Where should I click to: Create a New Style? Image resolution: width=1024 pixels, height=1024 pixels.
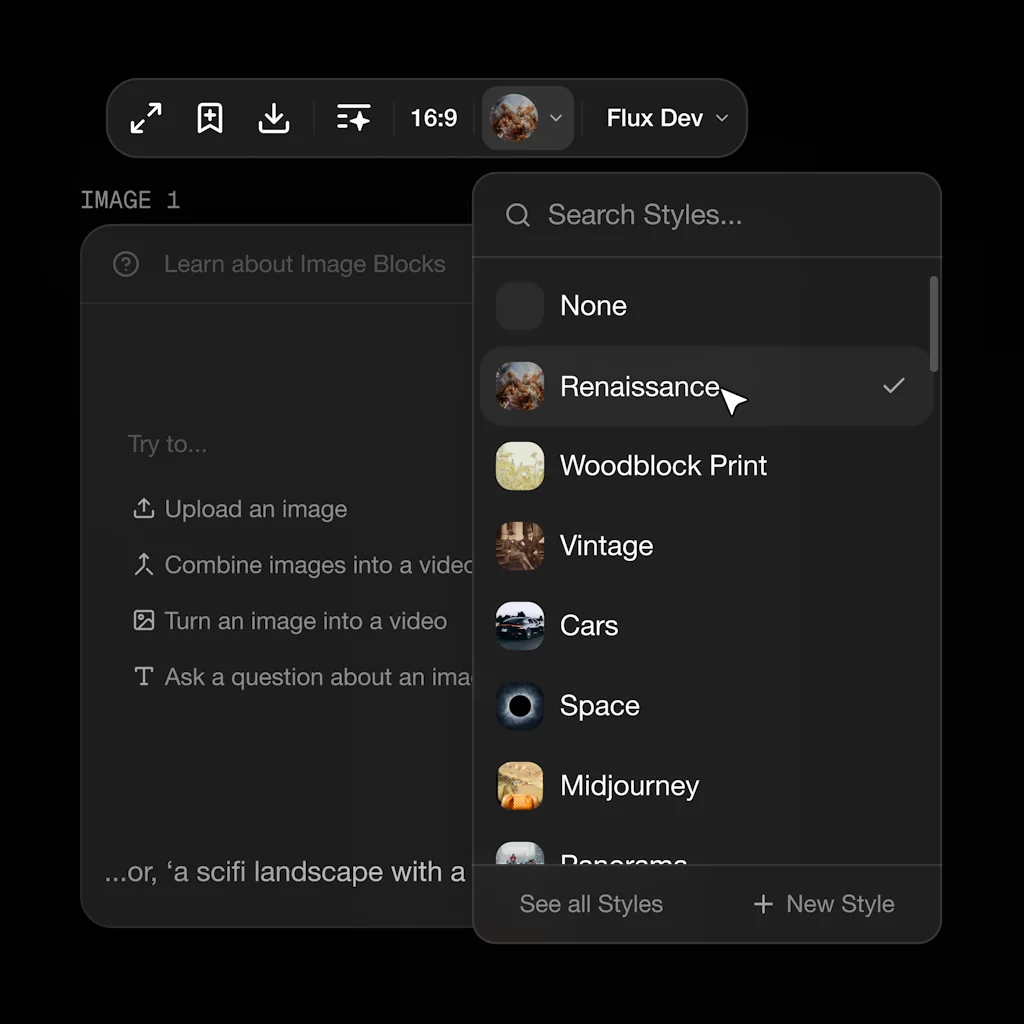(x=824, y=904)
